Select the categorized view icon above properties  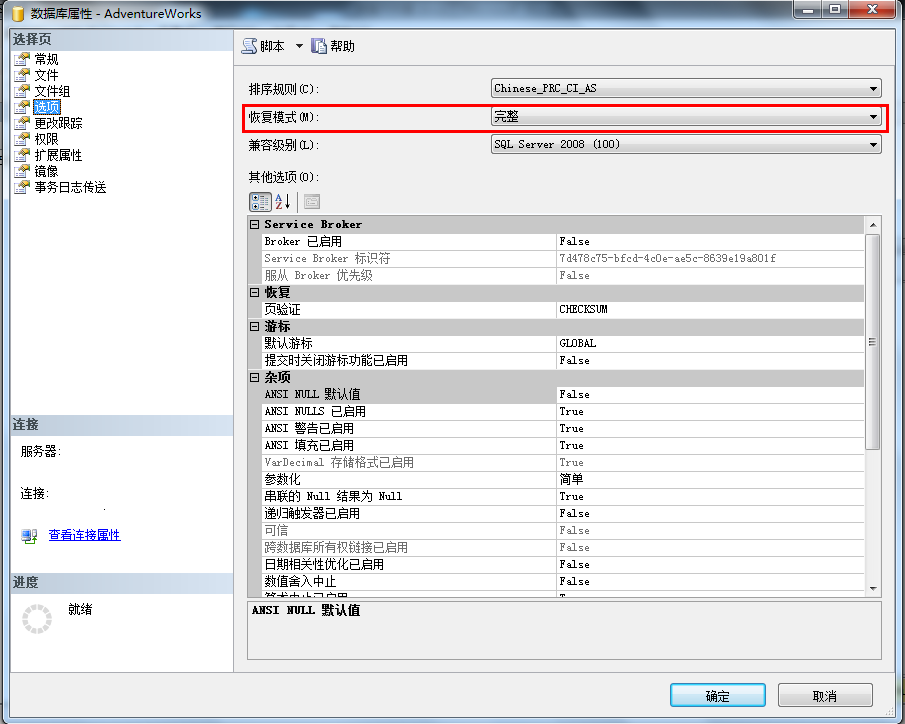(259, 201)
